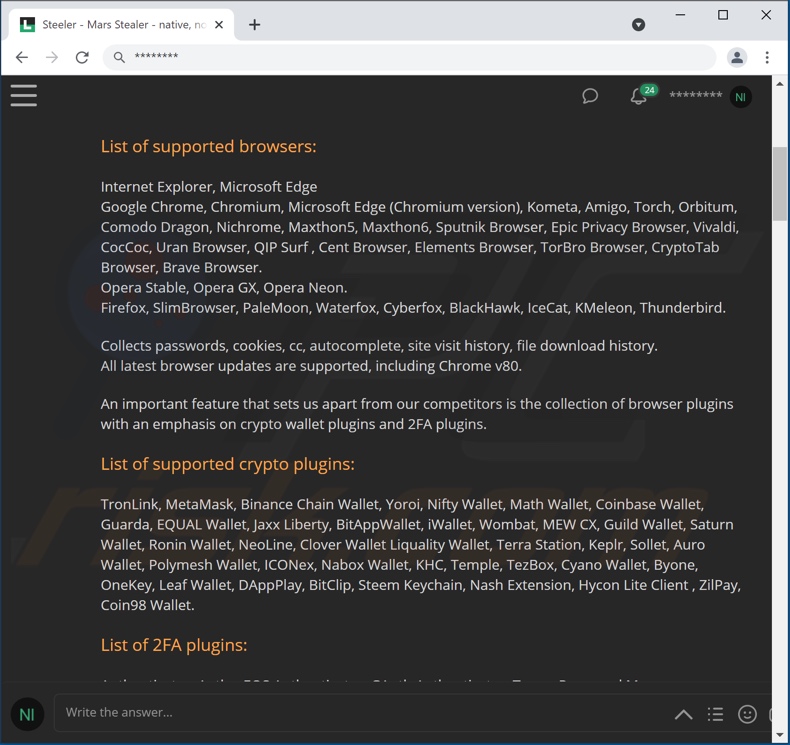
Task: Open a new browser tab with plus
Action: tap(254, 25)
